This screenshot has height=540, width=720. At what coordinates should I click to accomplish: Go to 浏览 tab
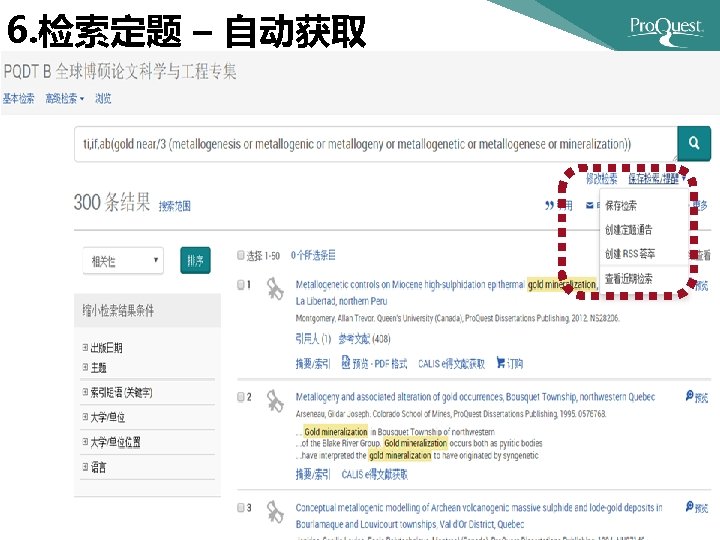click(103, 98)
